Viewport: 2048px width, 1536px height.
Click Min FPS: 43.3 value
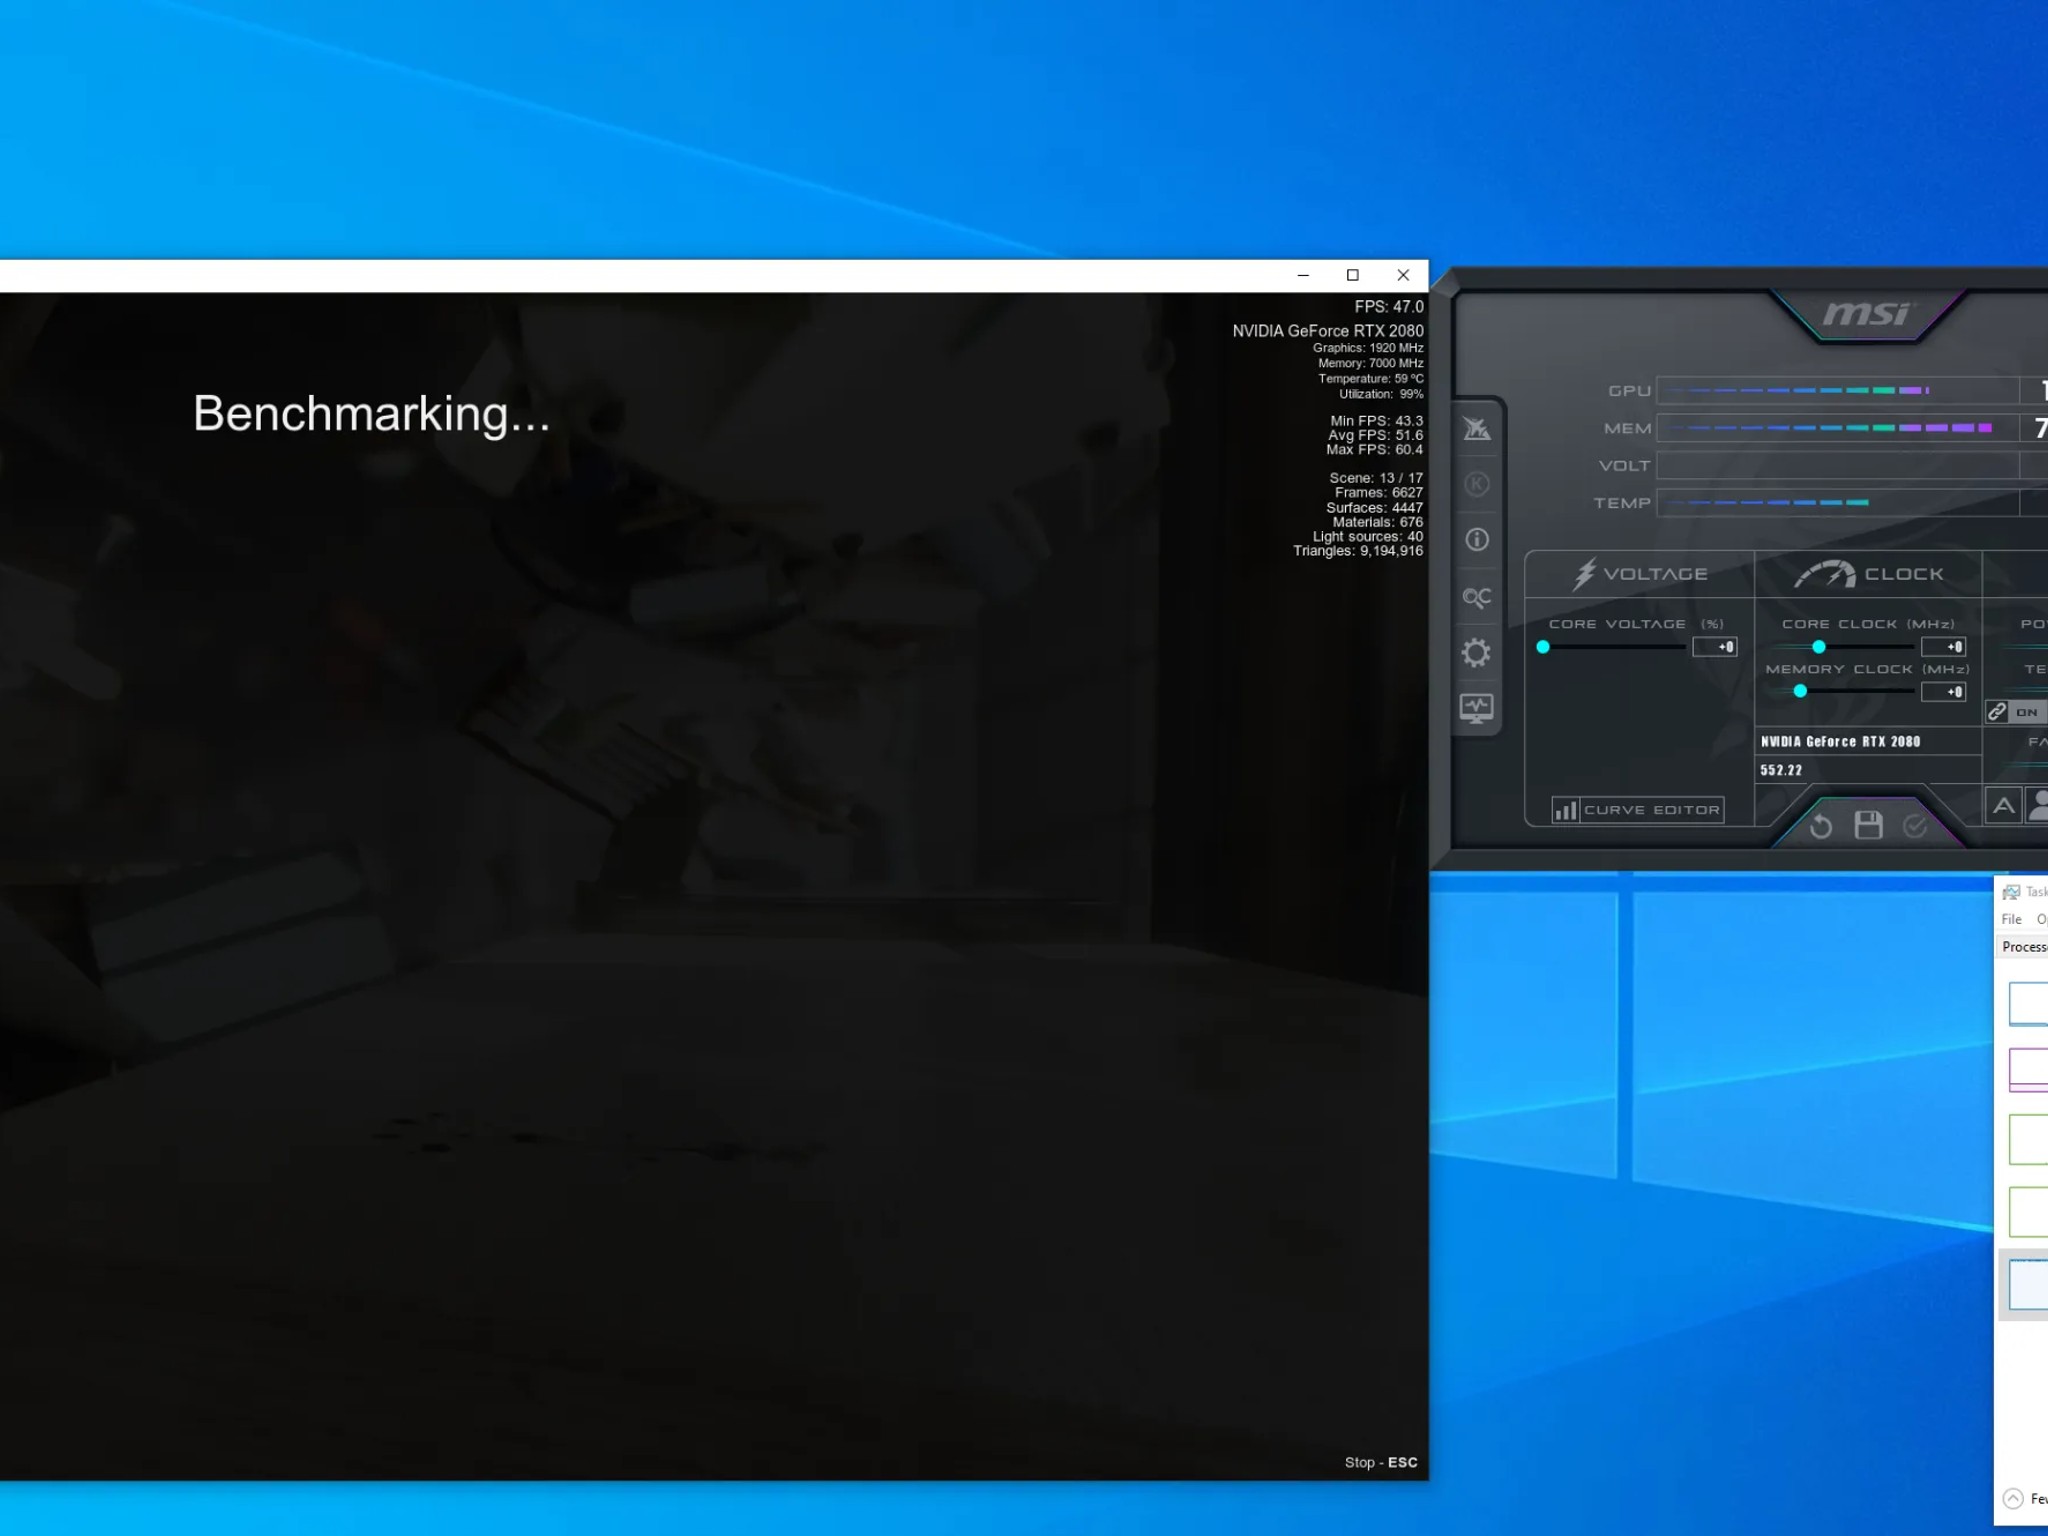tap(1377, 421)
